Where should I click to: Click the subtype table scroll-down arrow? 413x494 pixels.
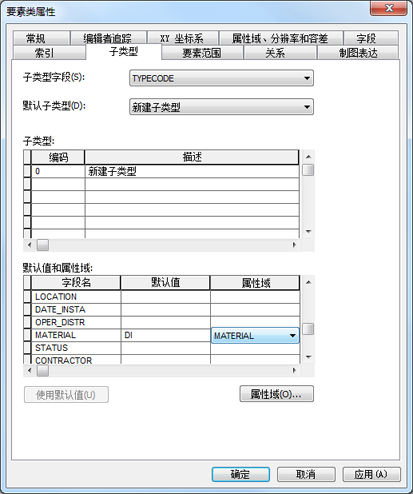(308, 231)
